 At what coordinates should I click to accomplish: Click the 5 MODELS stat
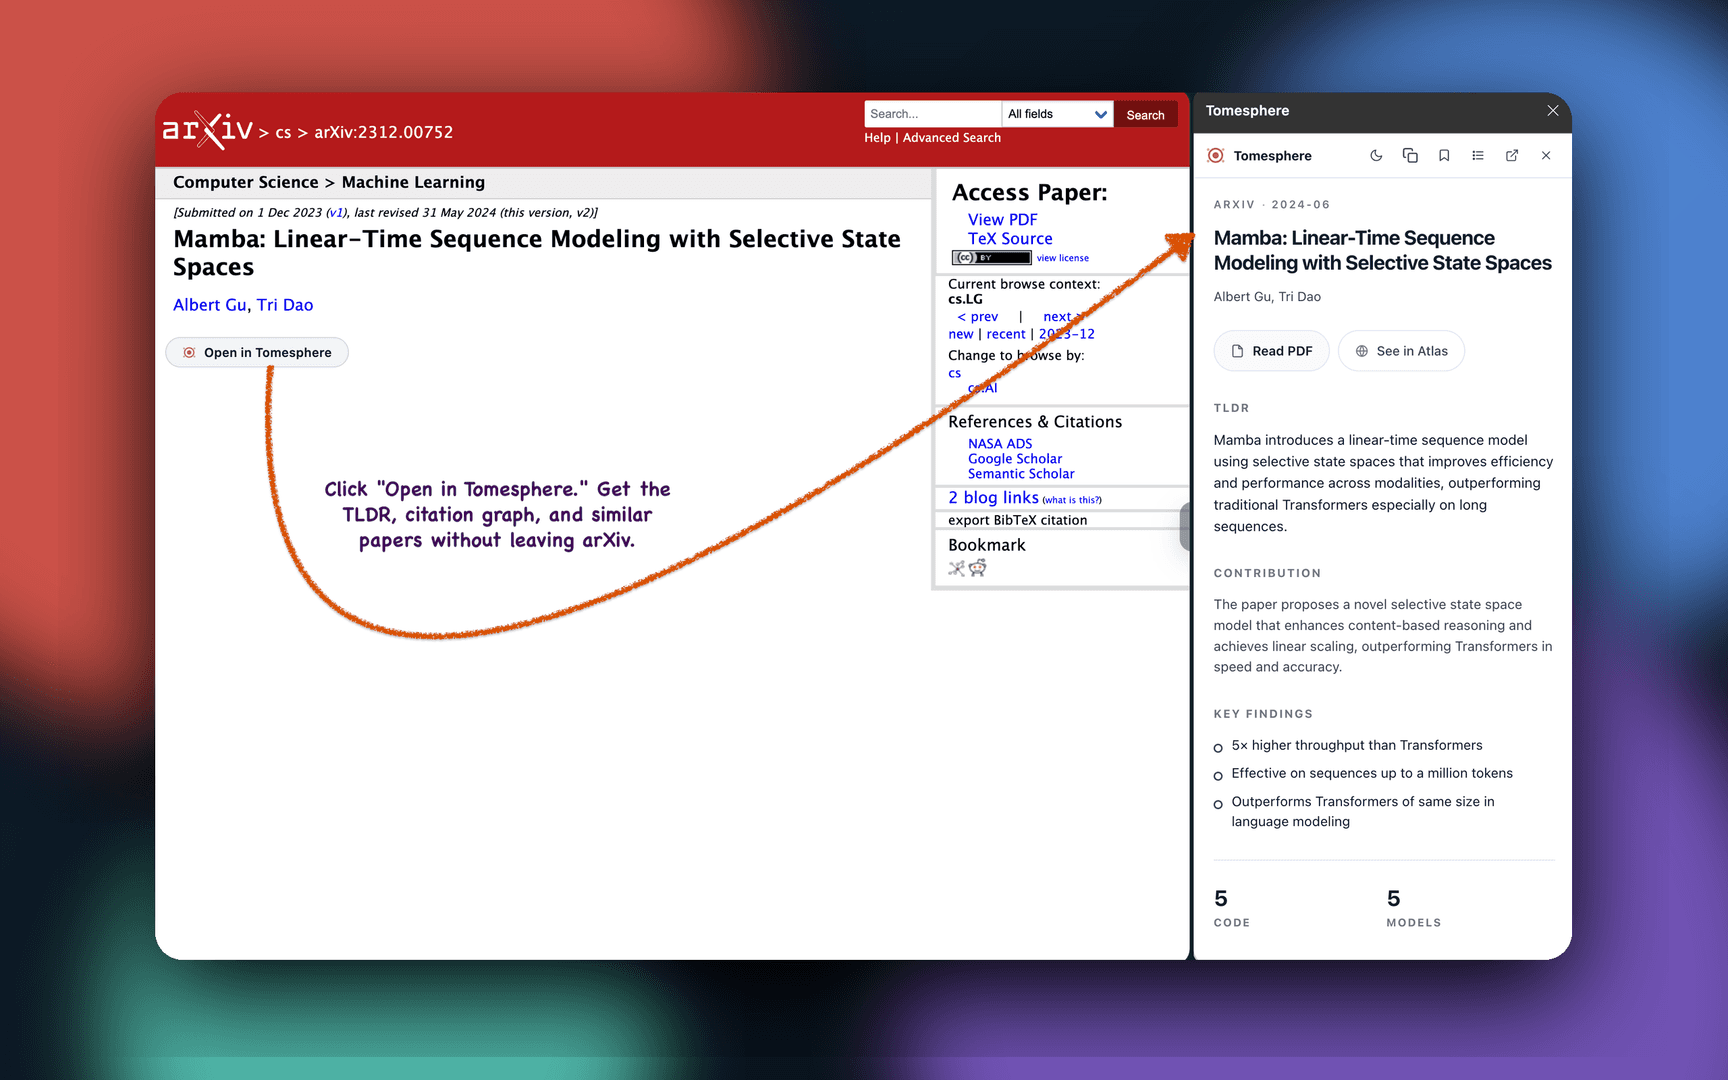(1414, 907)
